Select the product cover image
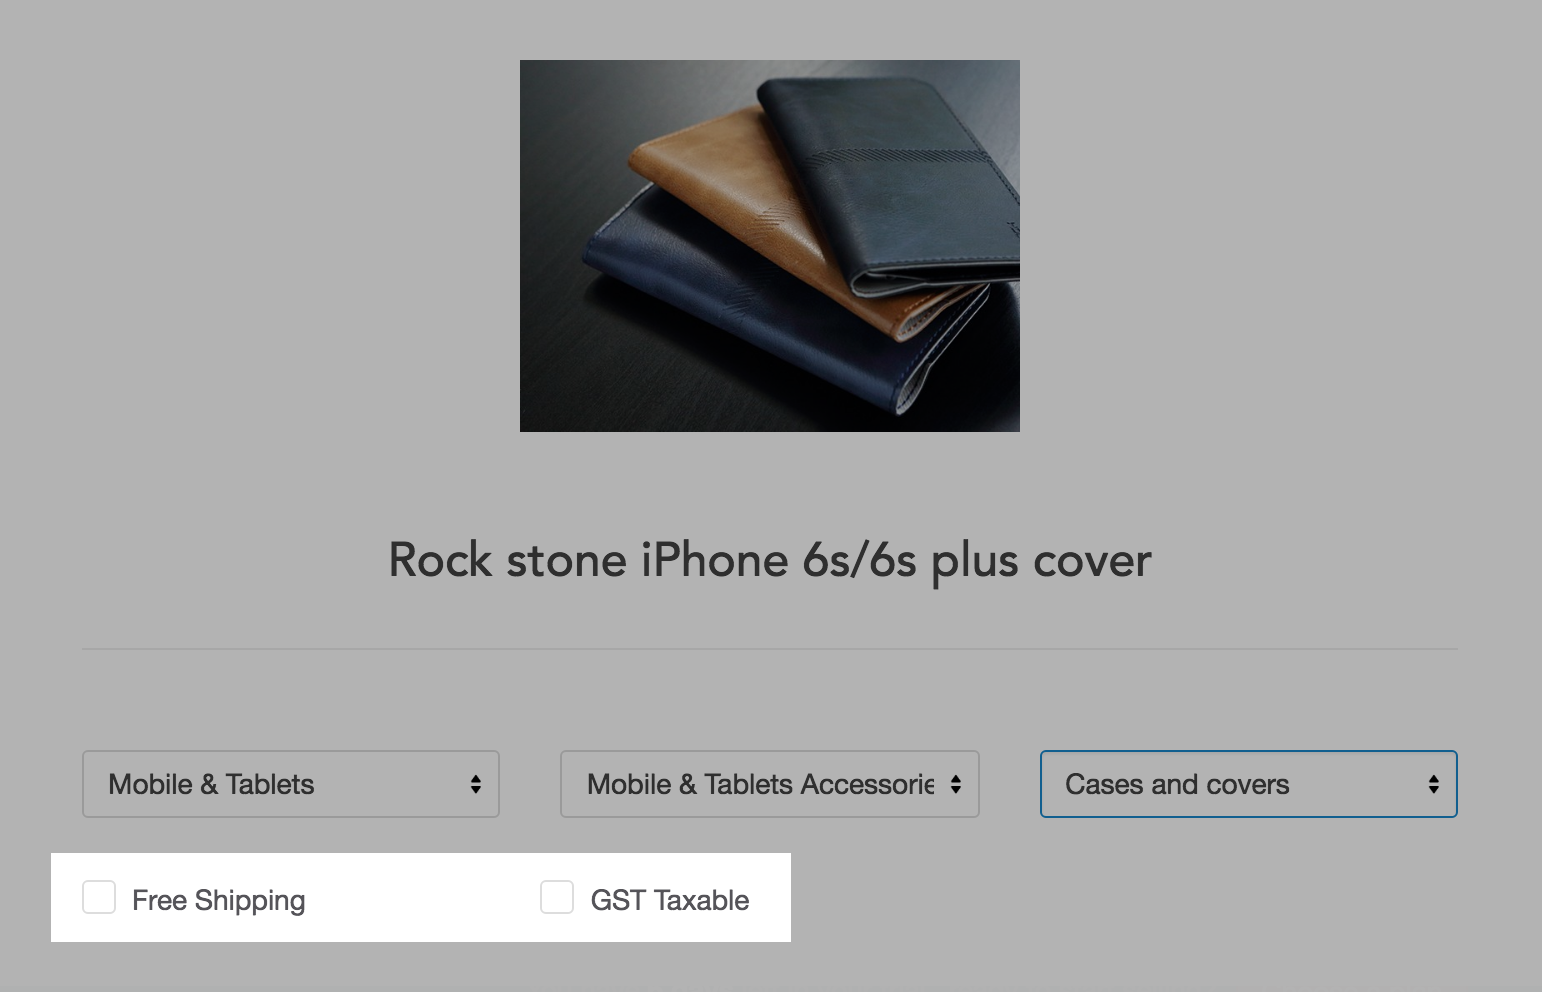The width and height of the screenshot is (1542, 992). (x=770, y=246)
